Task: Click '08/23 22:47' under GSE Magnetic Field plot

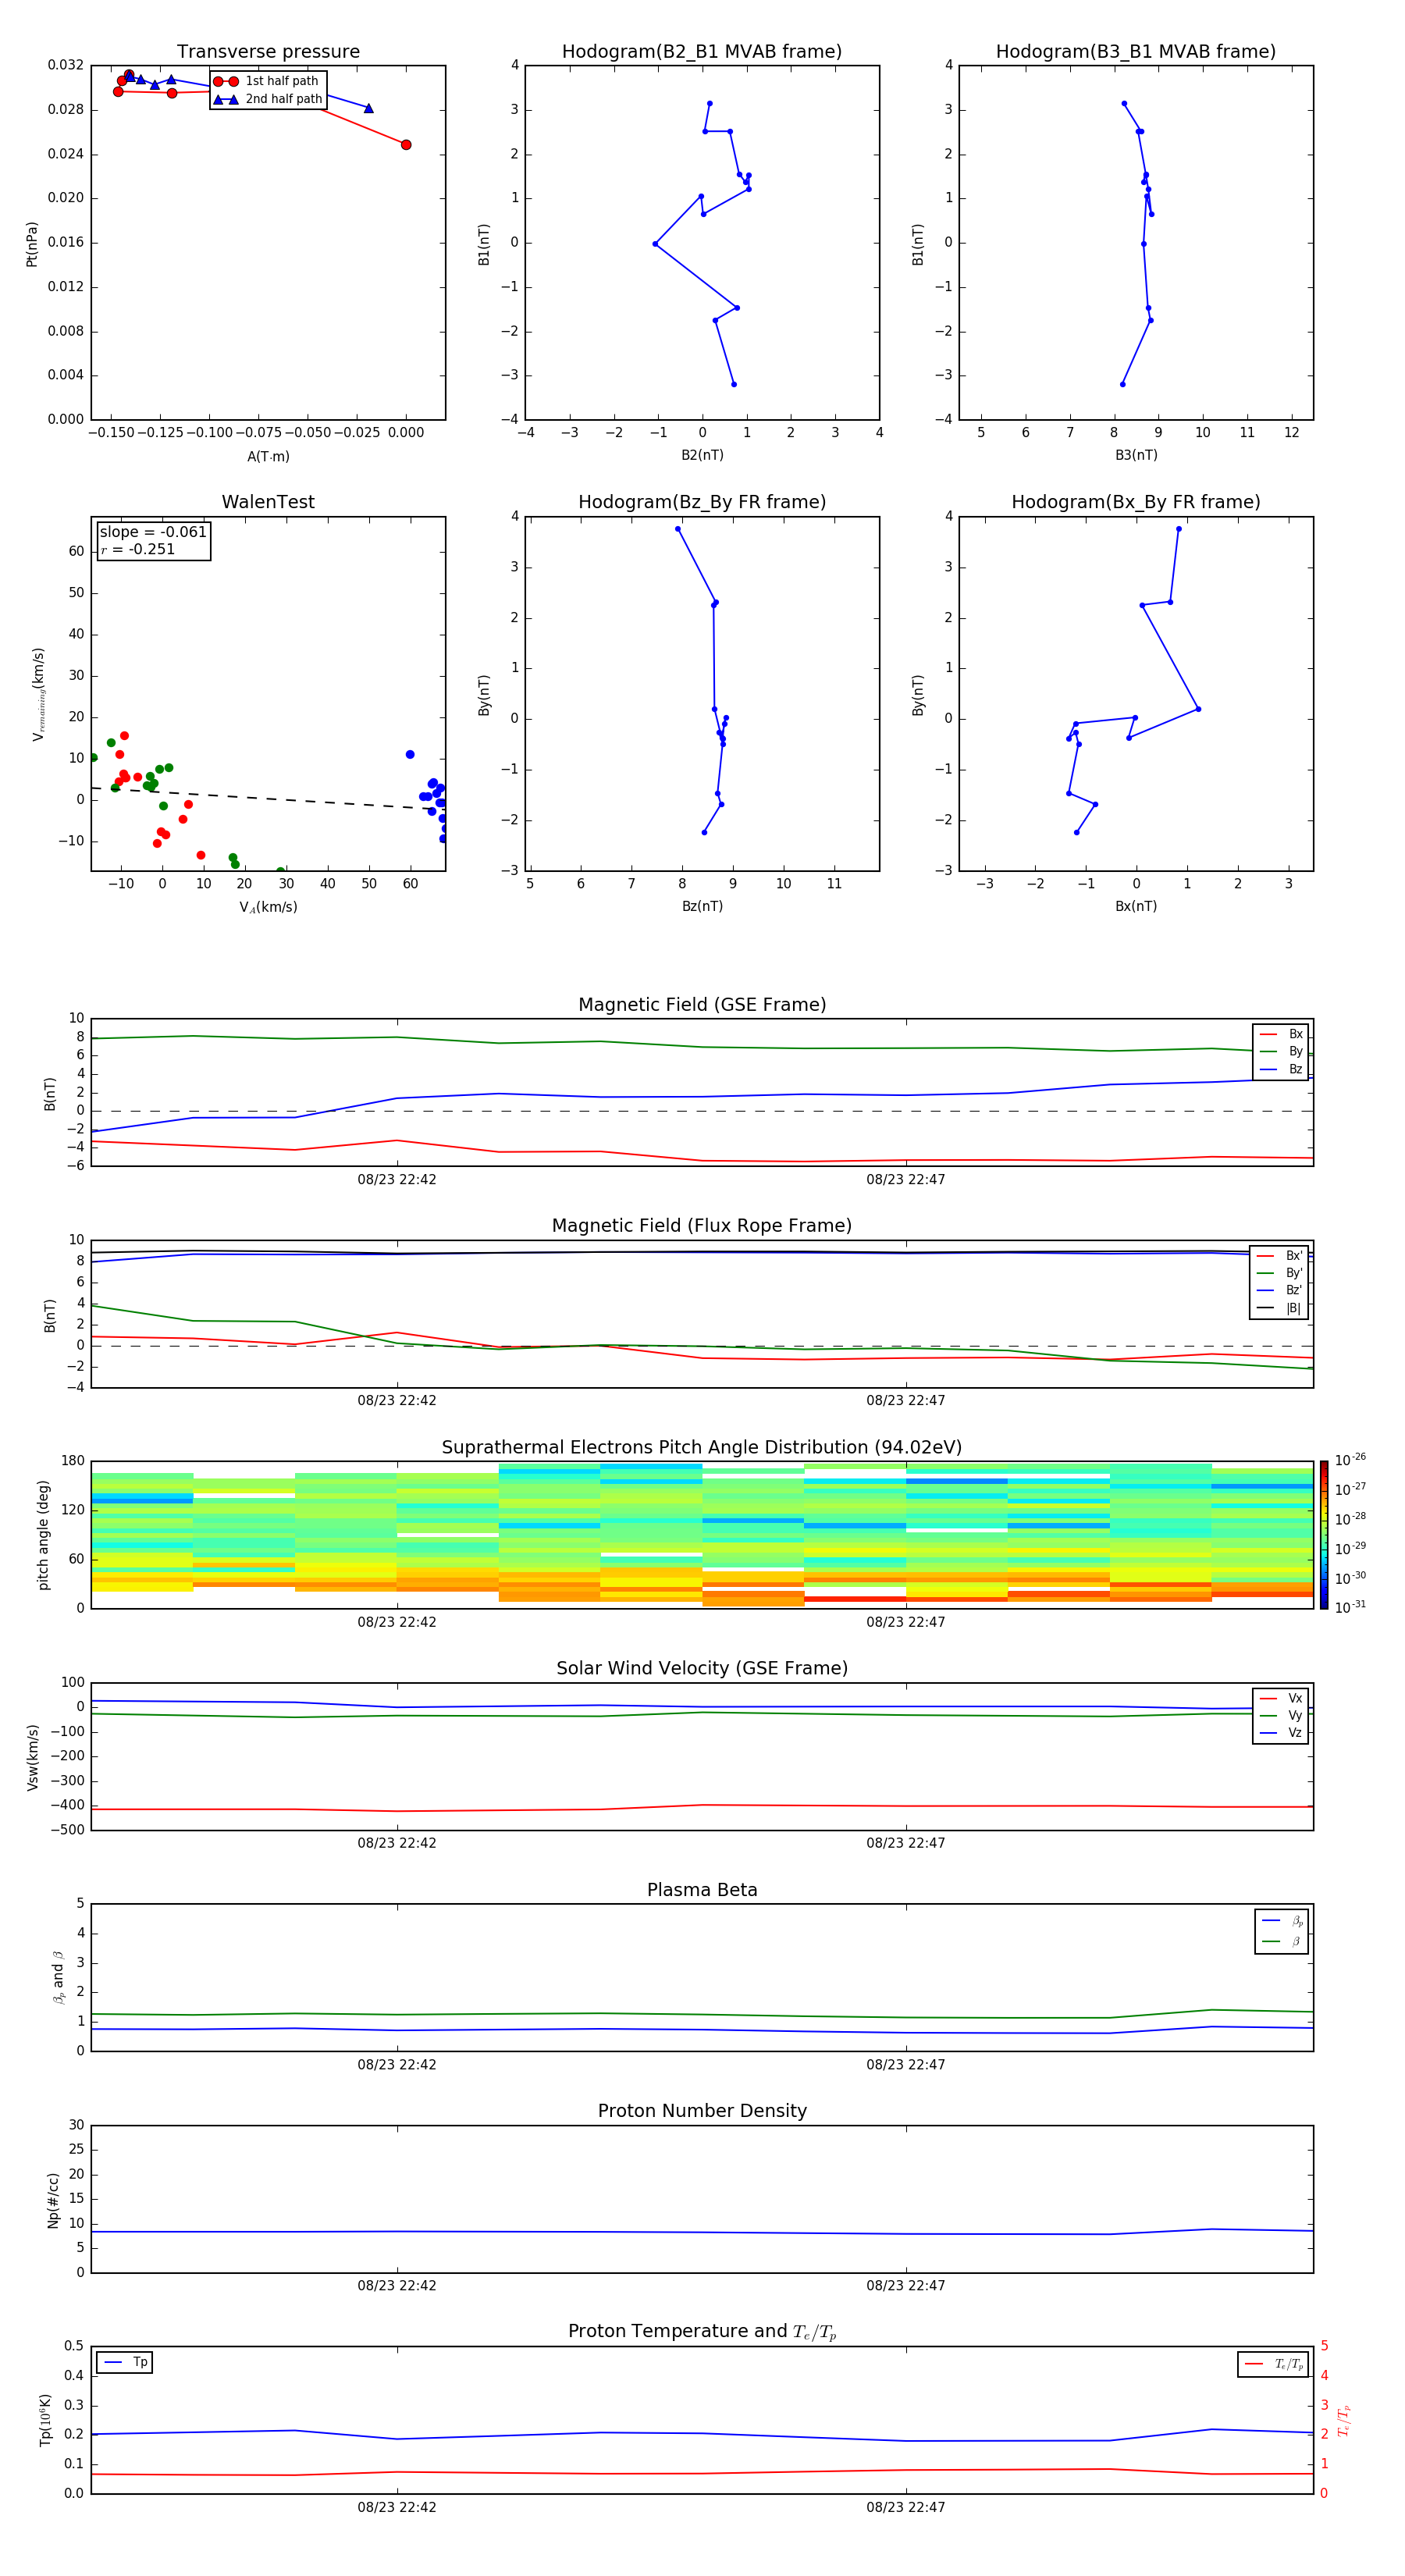Action: (x=905, y=1180)
